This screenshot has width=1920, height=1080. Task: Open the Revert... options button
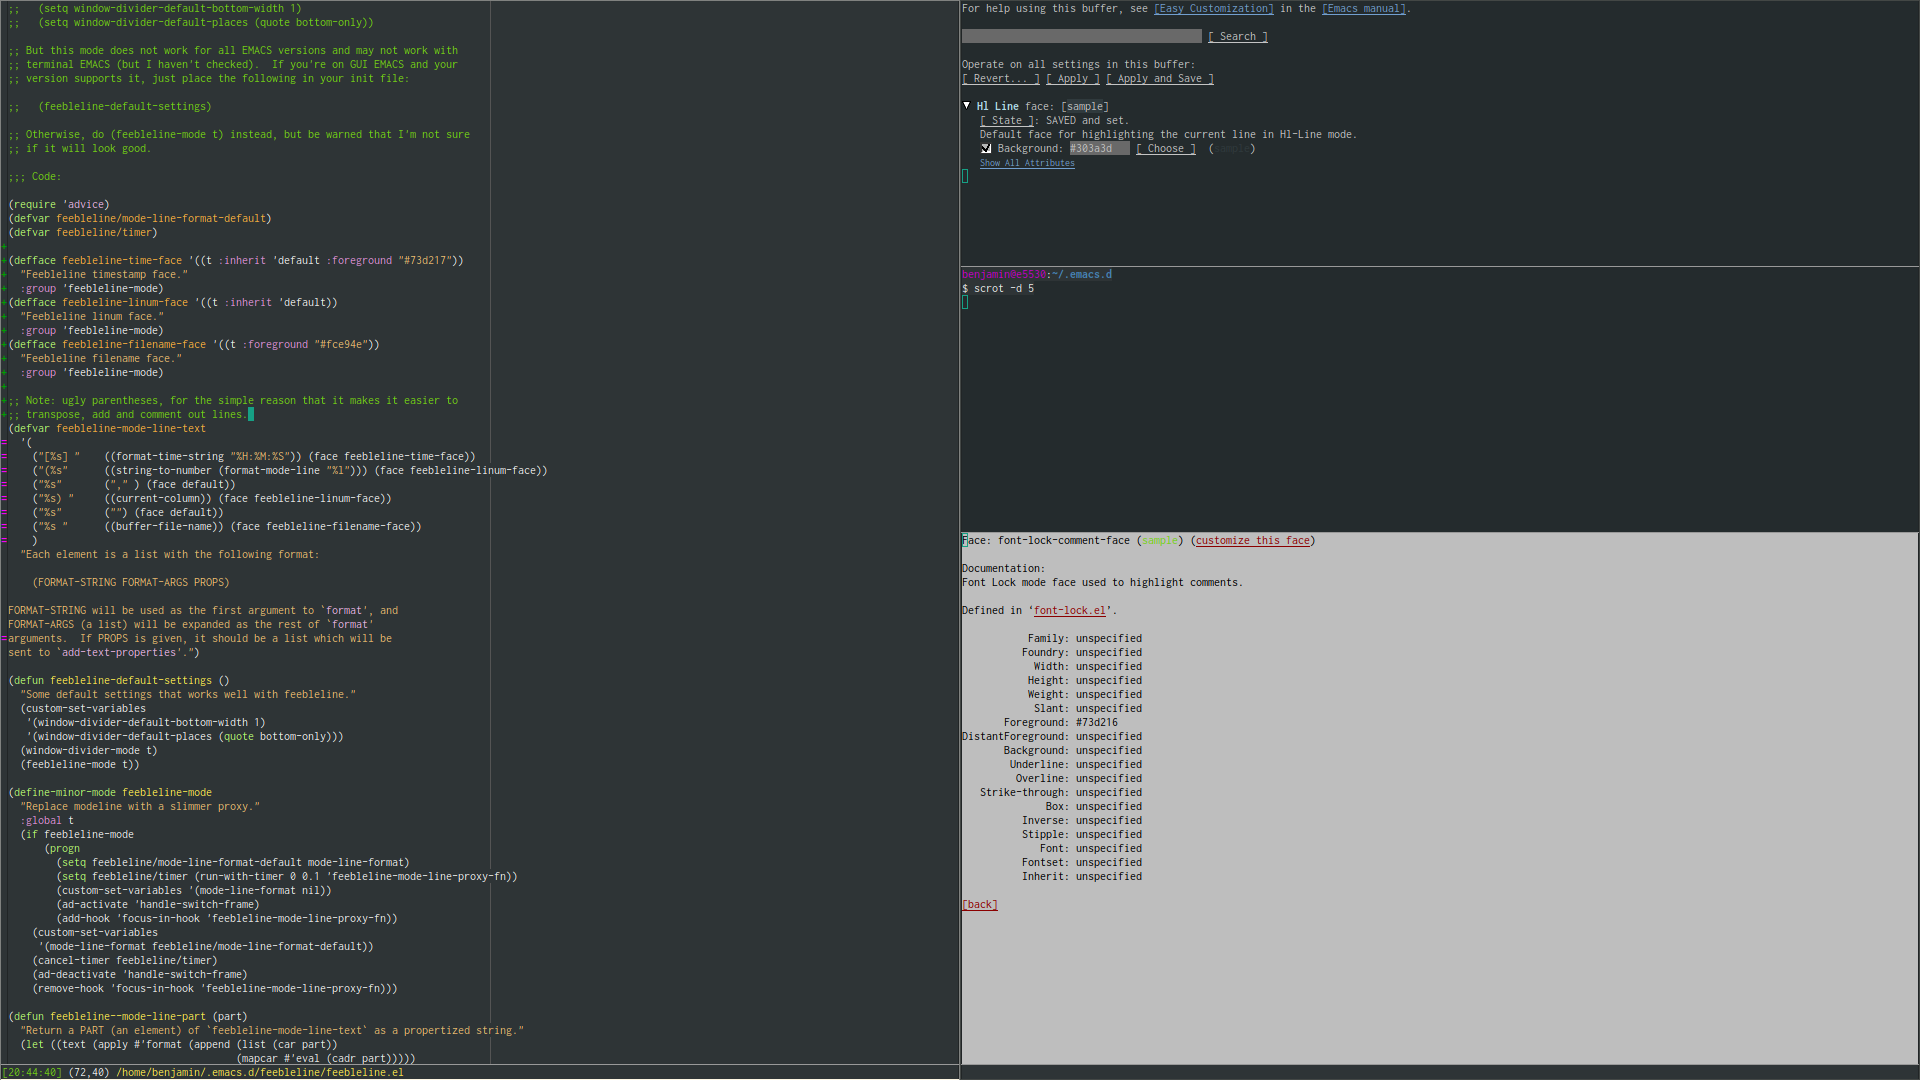coord(1000,78)
